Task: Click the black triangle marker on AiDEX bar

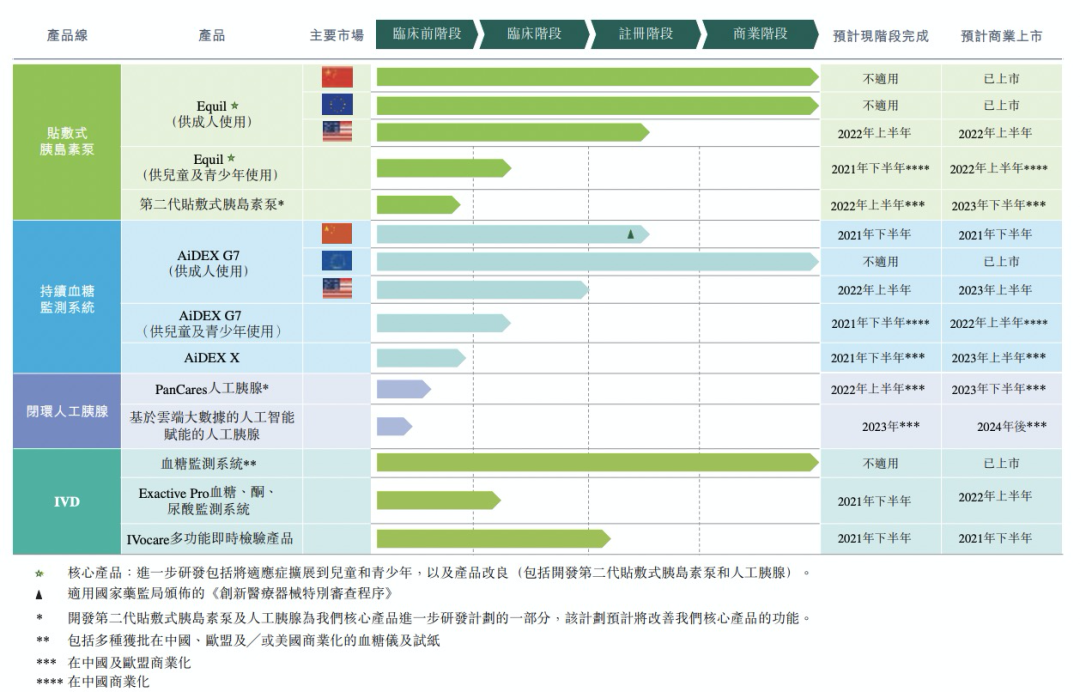Action: (630, 234)
